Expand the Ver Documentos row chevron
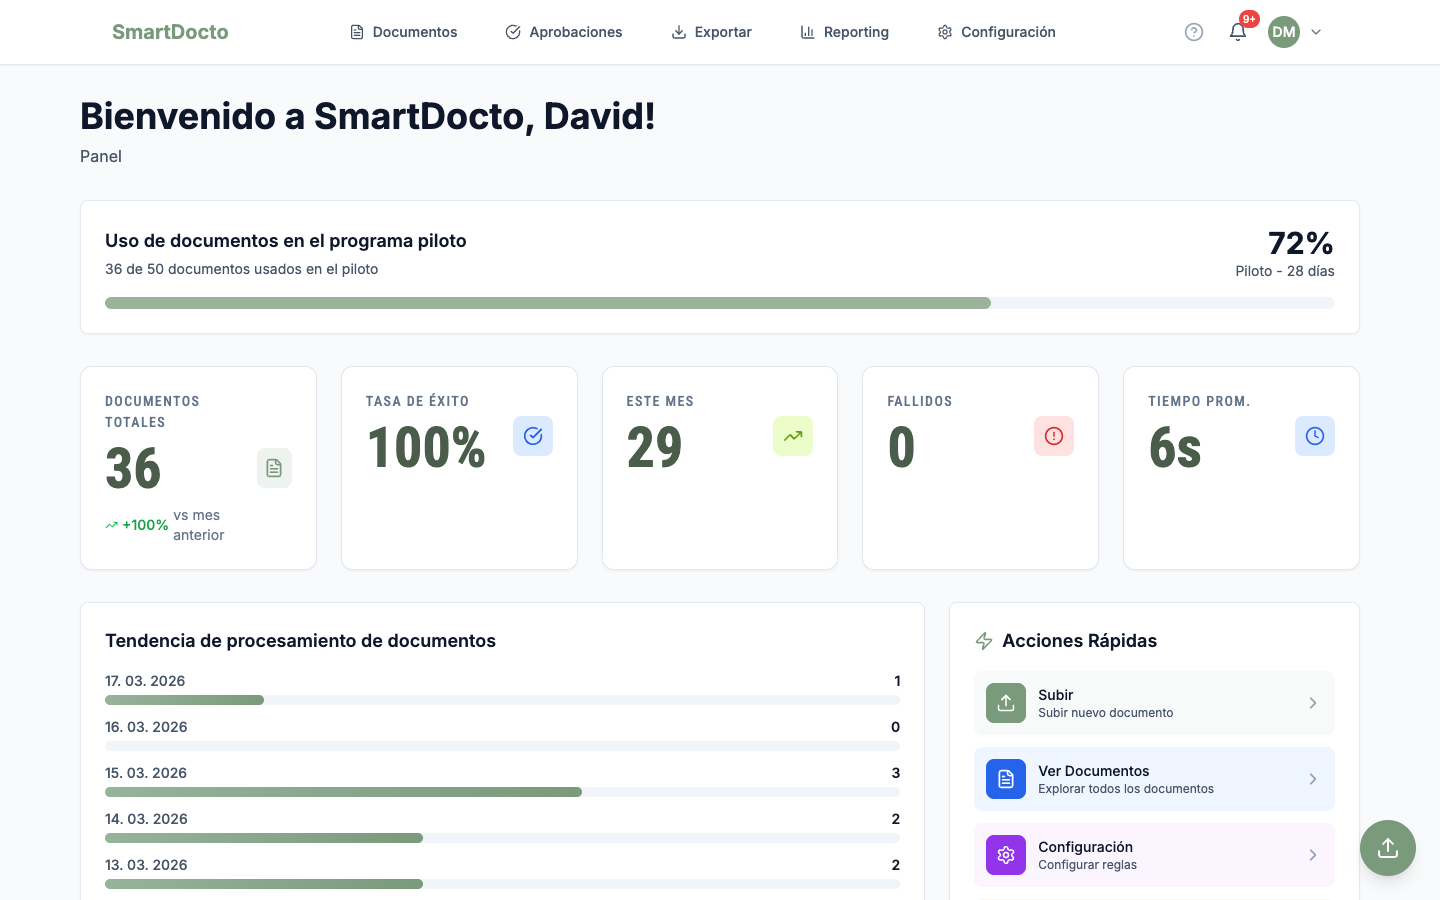The image size is (1440, 900). tap(1313, 779)
